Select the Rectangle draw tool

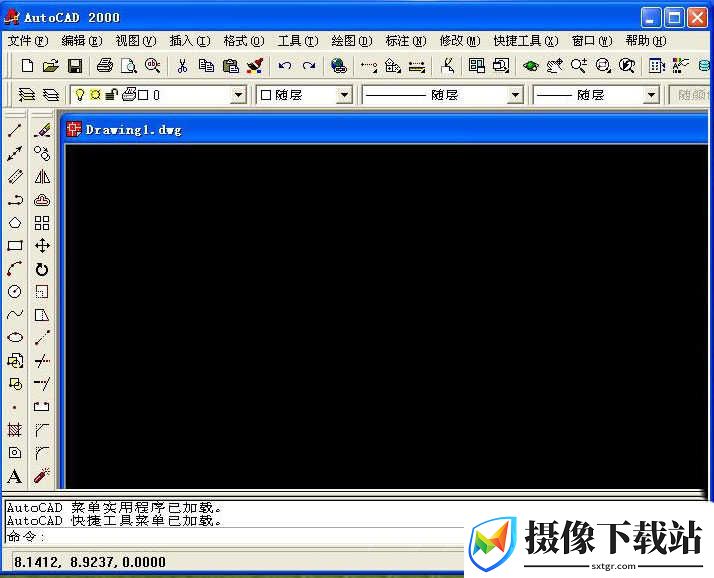pyautogui.click(x=15, y=246)
